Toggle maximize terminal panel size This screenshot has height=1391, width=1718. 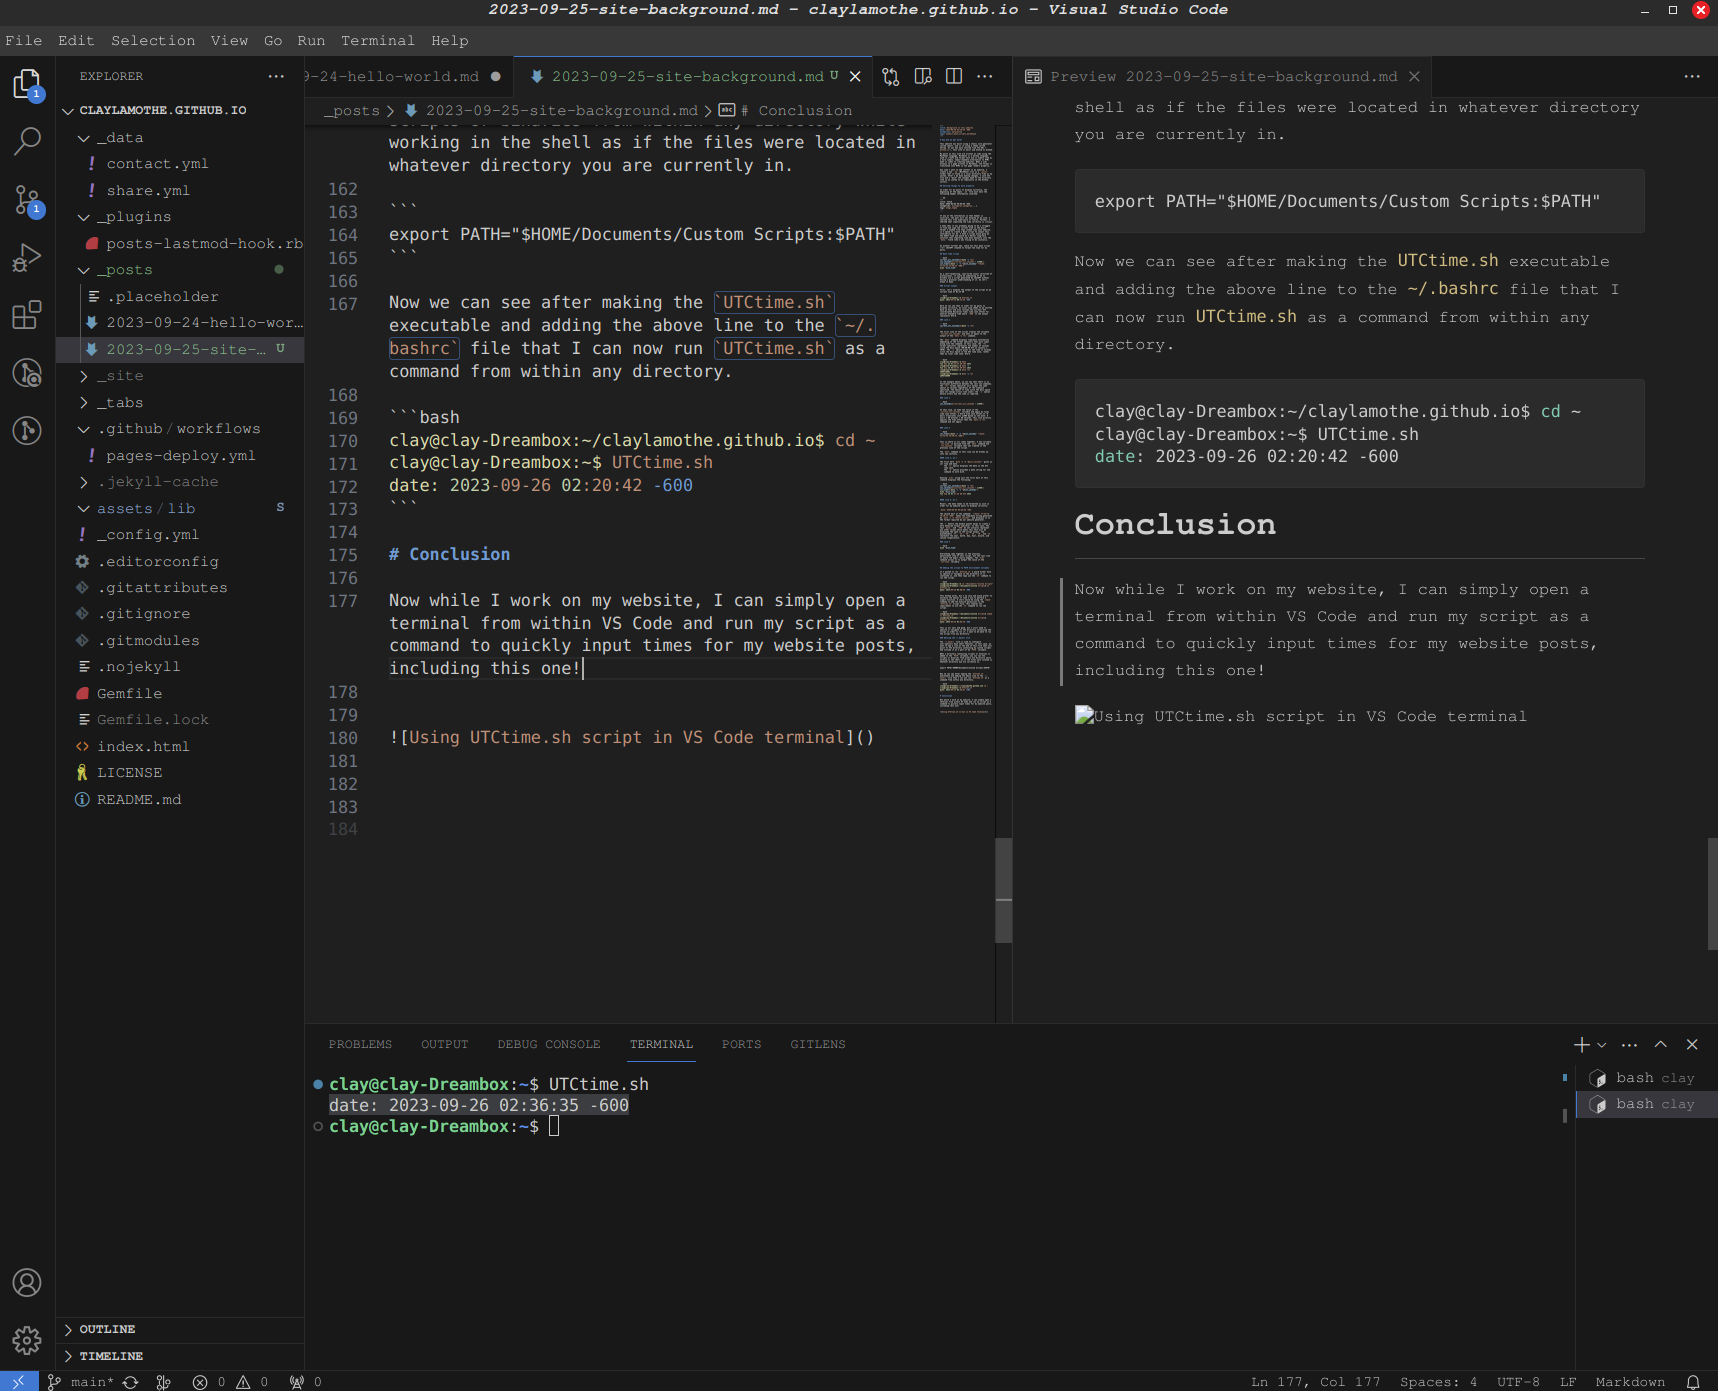[1661, 1044]
